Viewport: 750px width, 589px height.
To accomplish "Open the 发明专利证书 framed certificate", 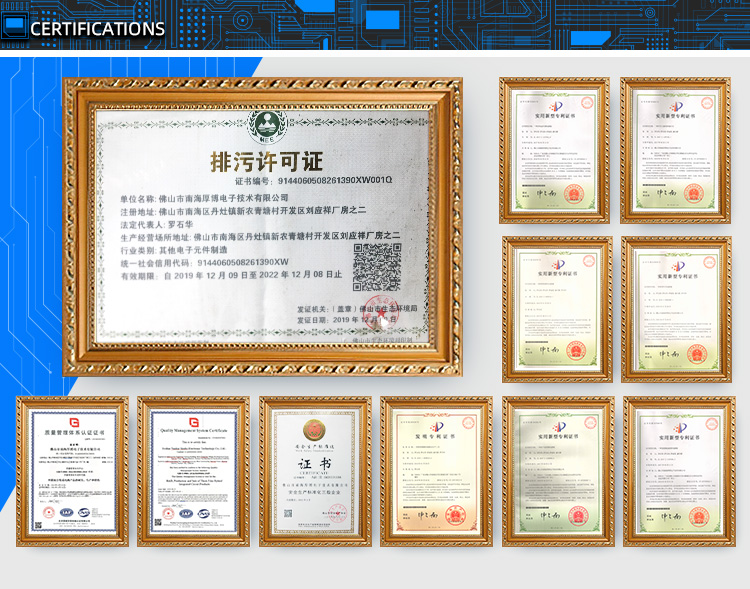I will click(437, 470).
